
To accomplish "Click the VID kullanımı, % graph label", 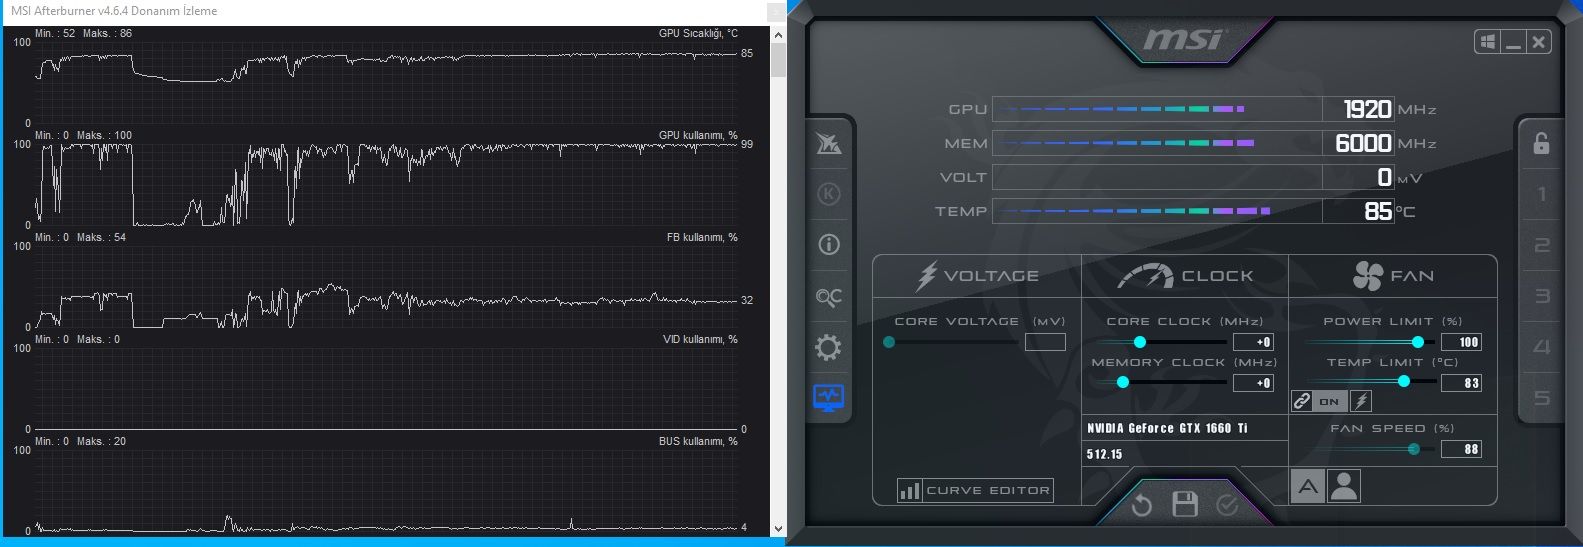I will point(700,339).
